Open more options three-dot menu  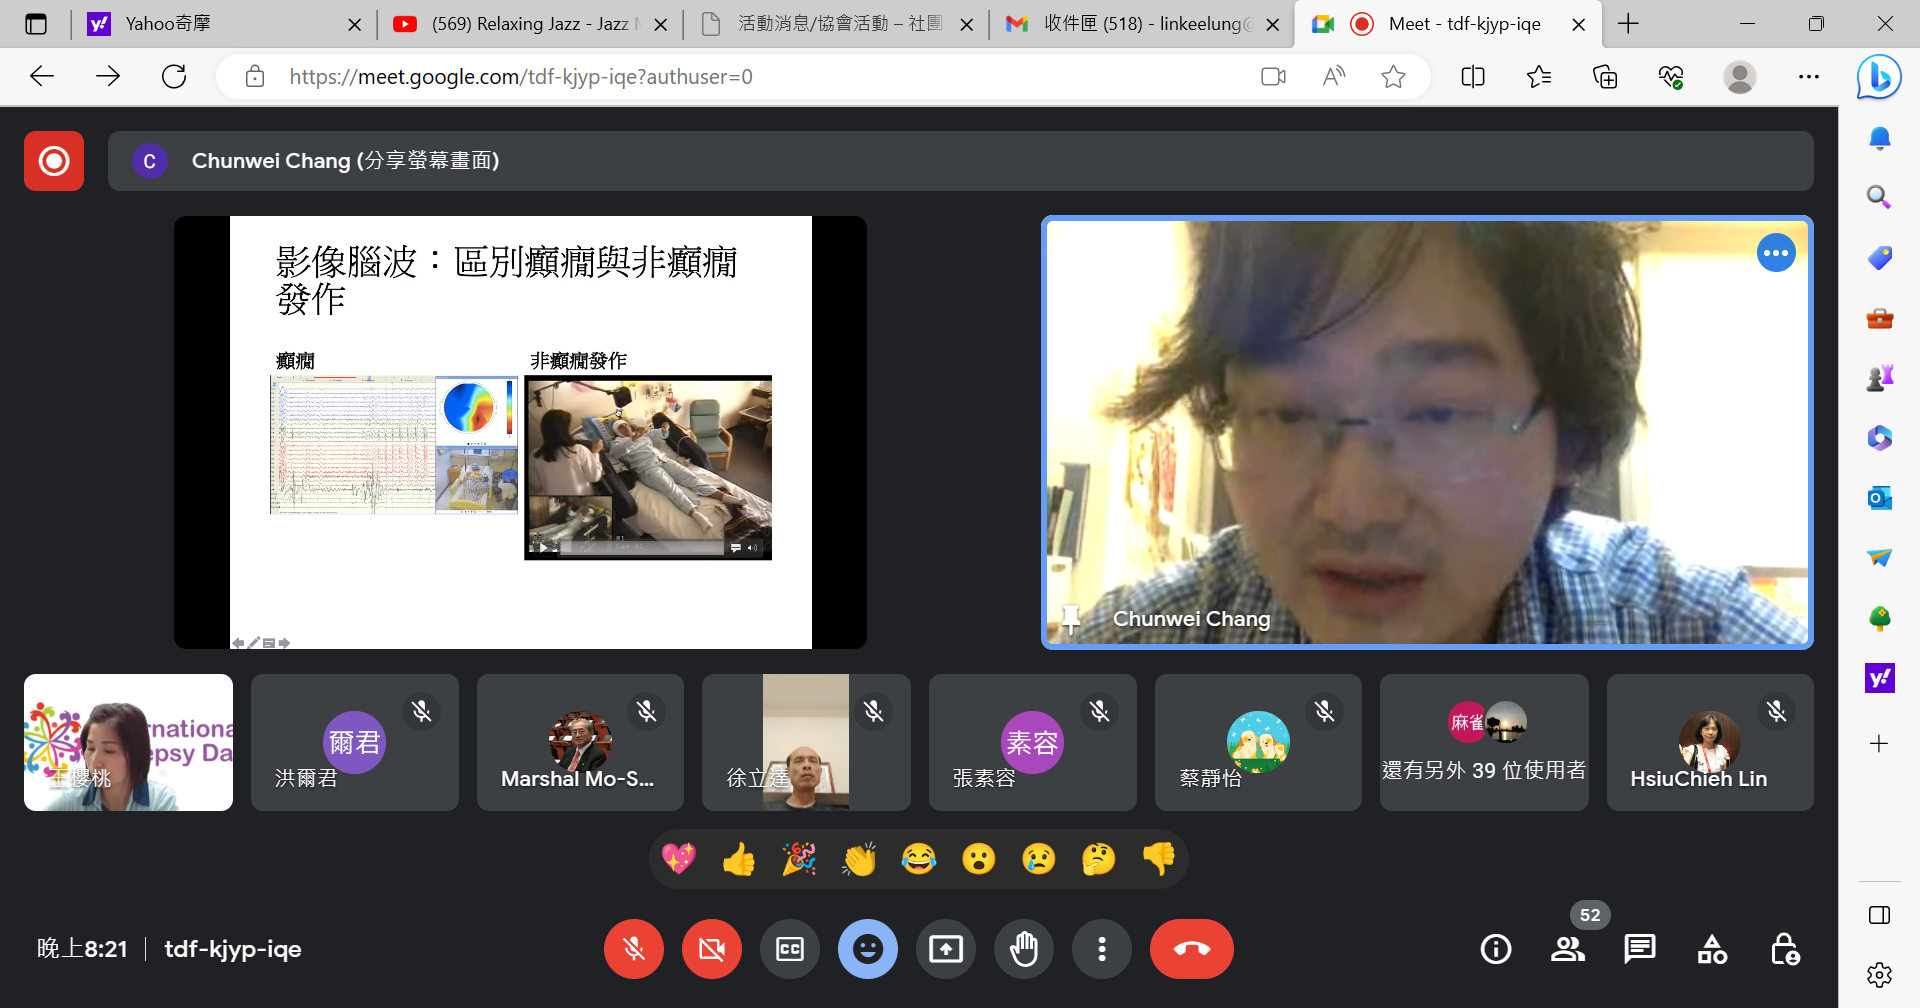pos(1102,949)
